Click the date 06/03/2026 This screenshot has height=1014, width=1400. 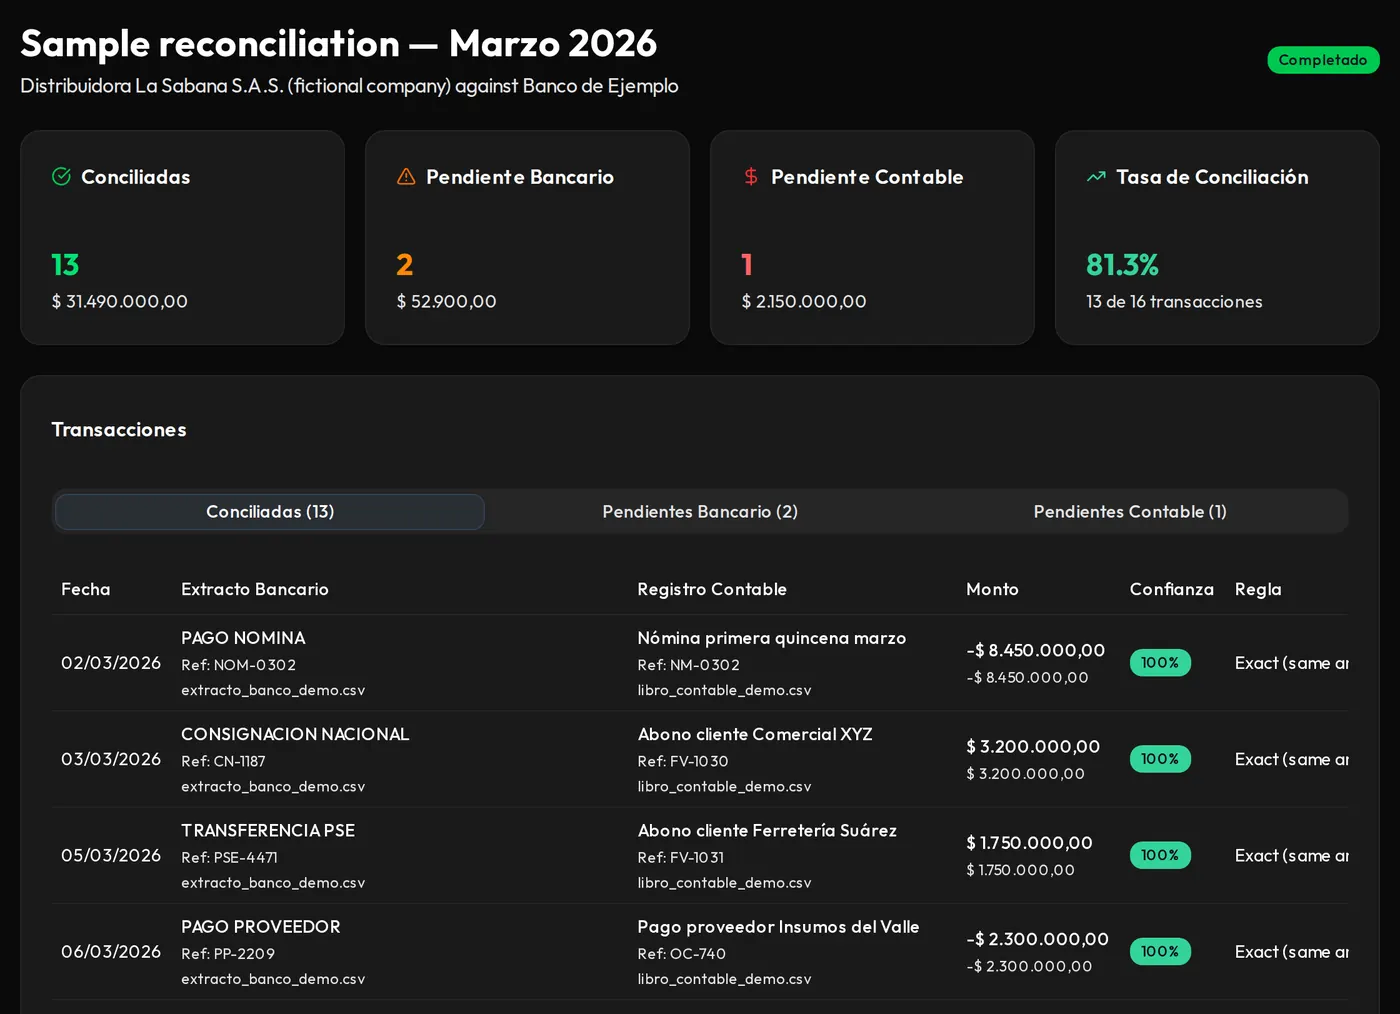[111, 952]
